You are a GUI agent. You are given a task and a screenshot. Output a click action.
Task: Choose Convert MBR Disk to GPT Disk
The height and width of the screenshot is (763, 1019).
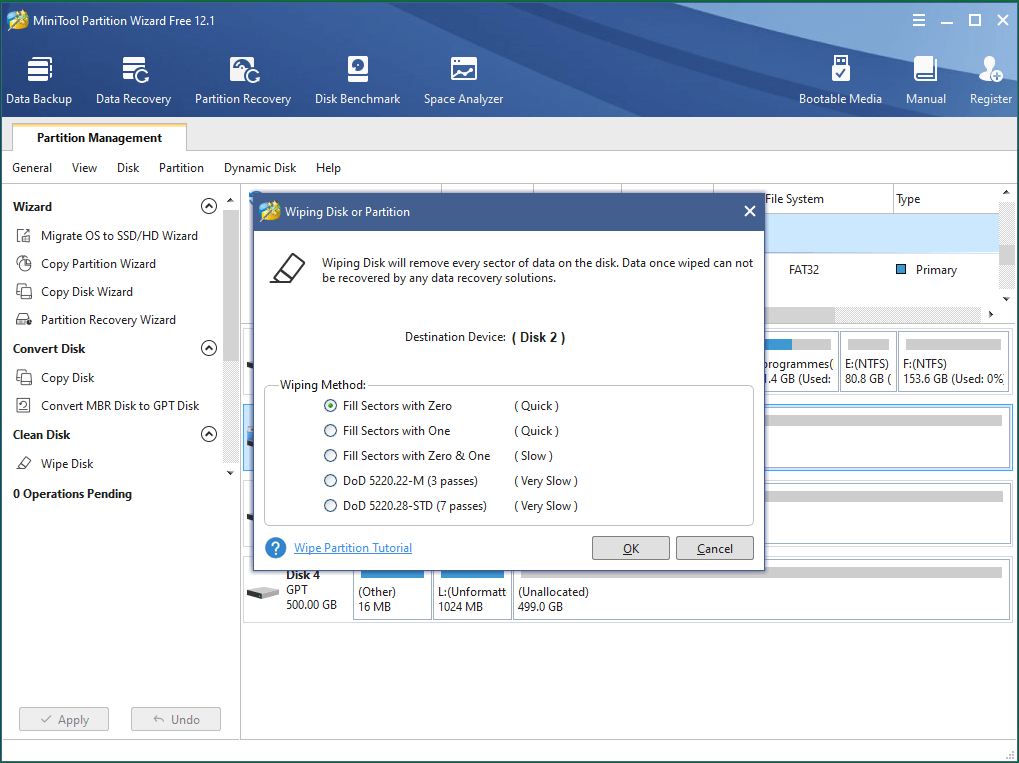(x=120, y=405)
